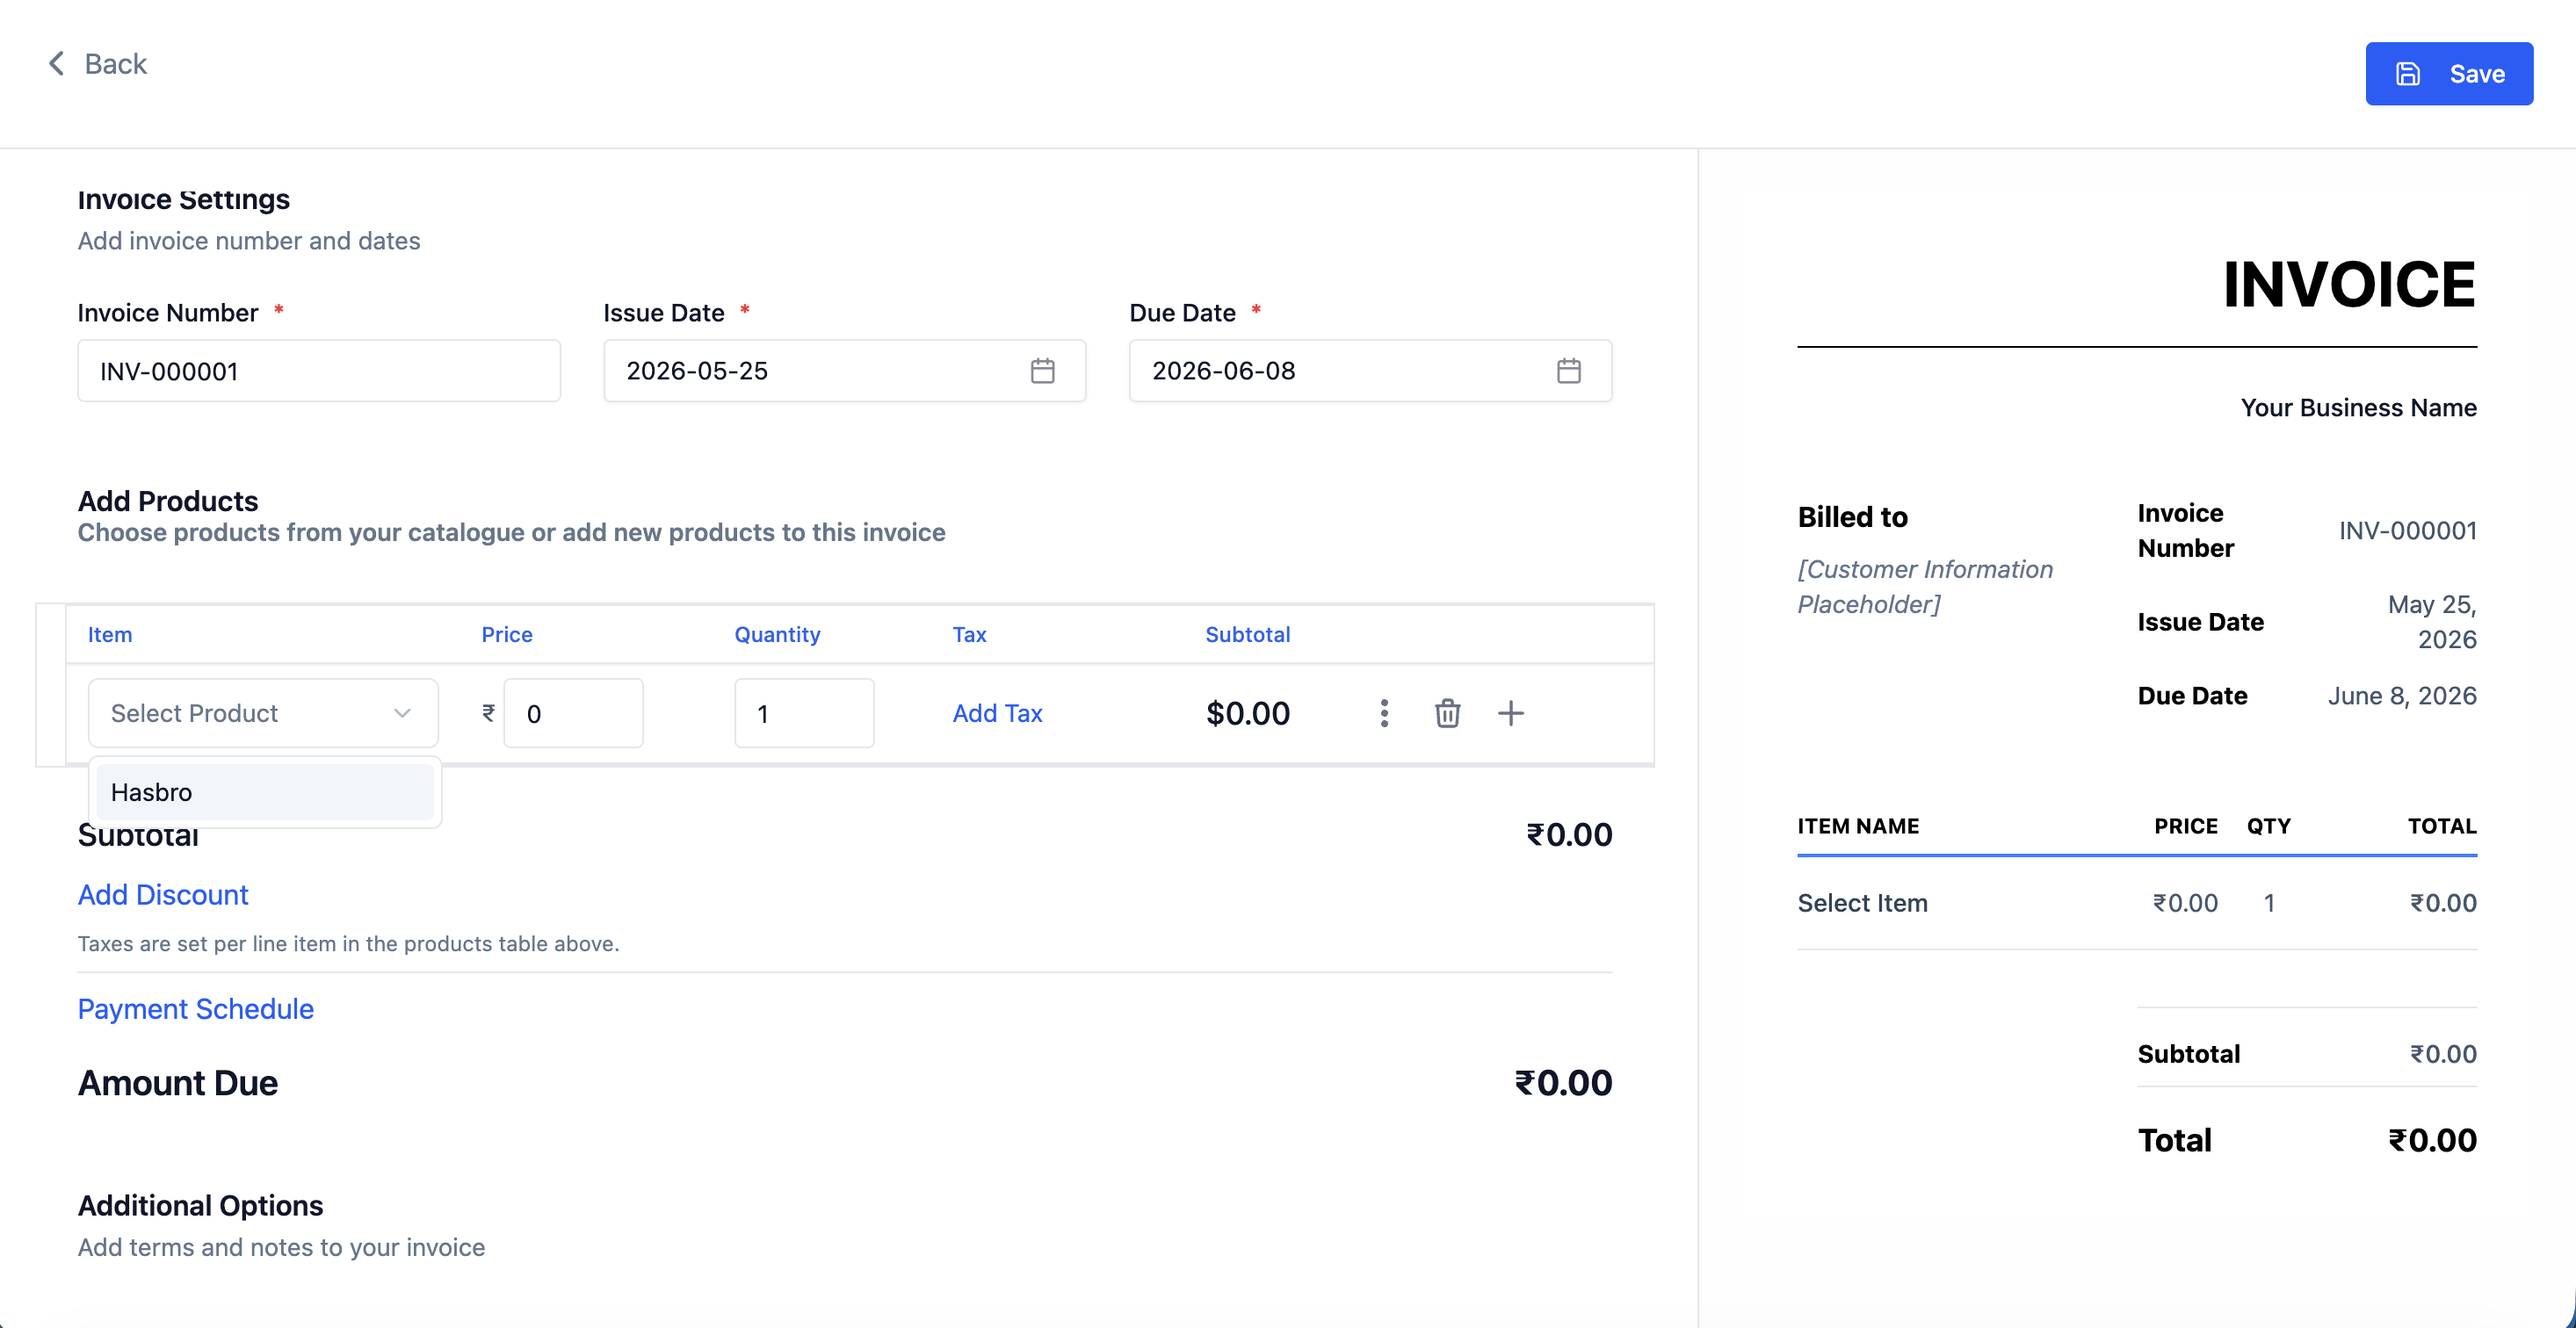Click the preview Total amount ₹0.00
Viewport: 2576px width, 1328px height.
click(x=2432, y=1140)
